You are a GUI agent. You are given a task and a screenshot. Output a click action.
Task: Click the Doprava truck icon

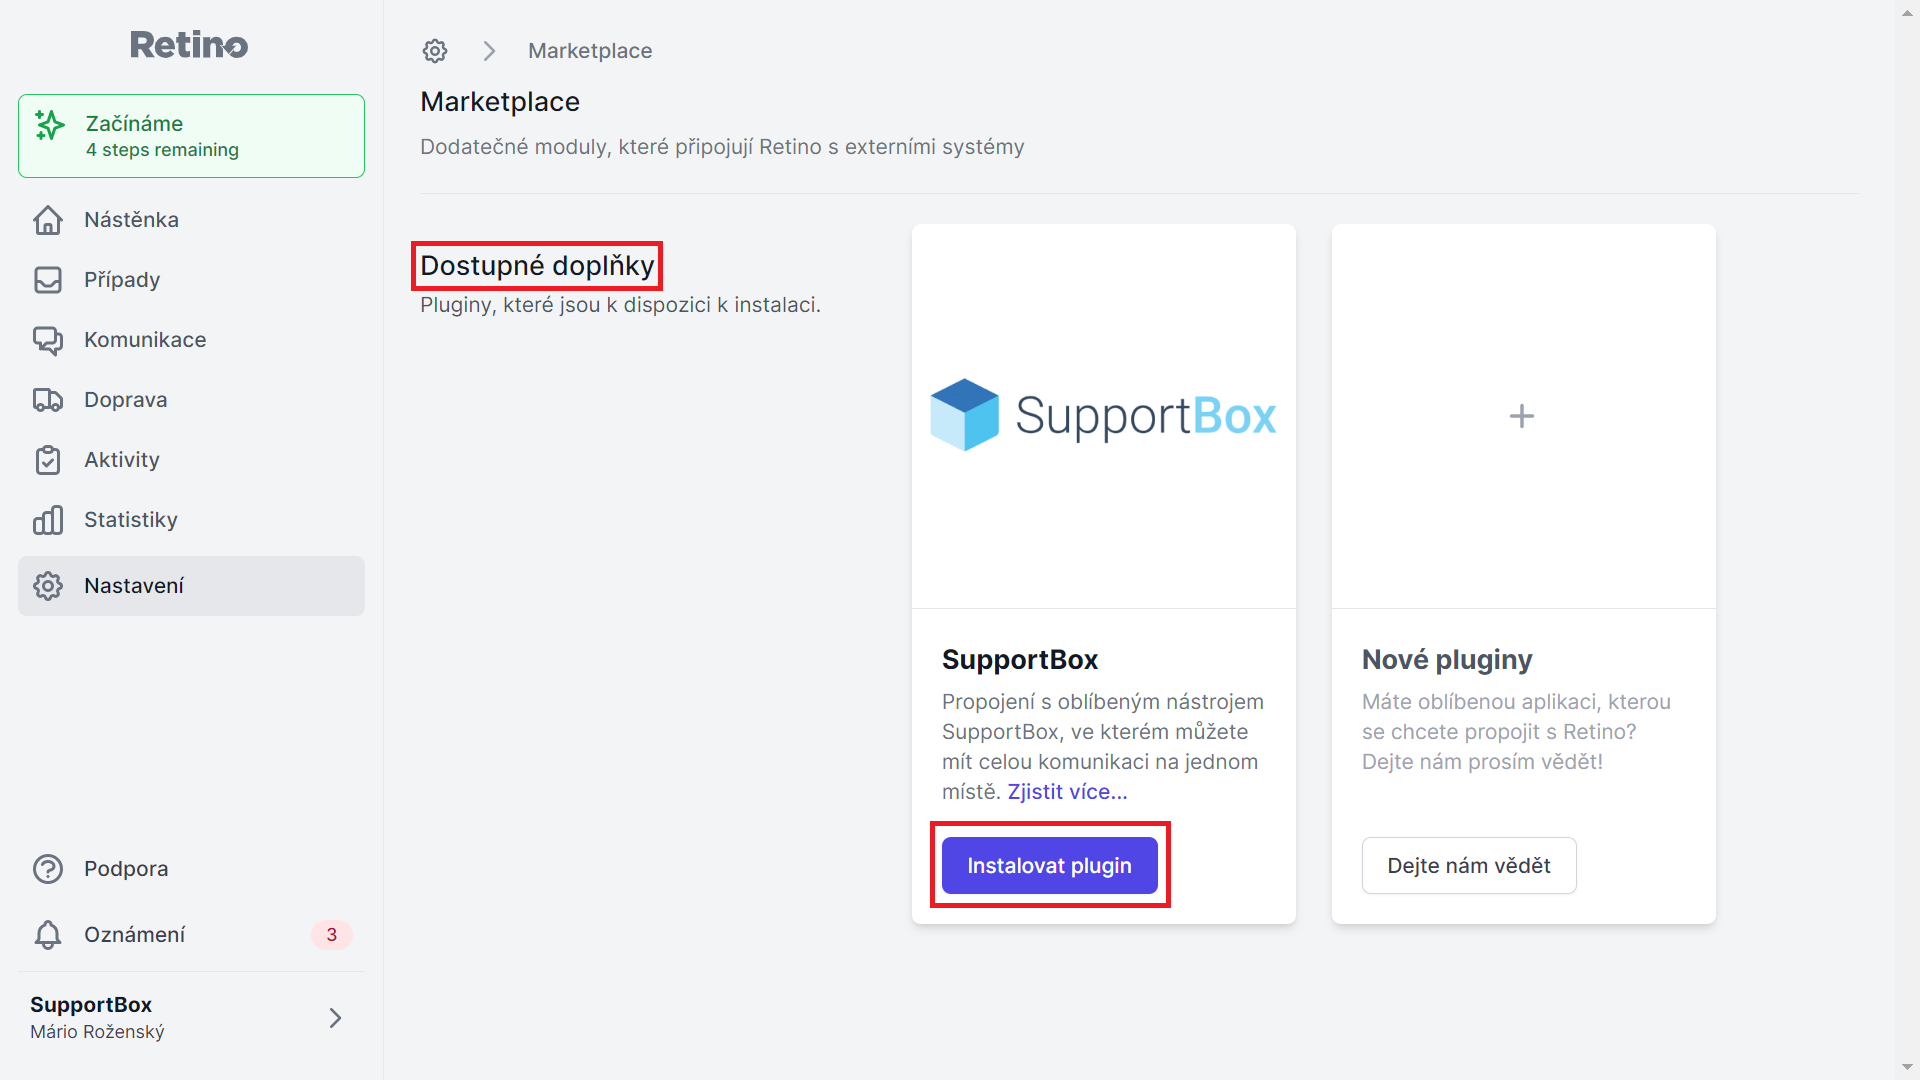pos(48,400)
